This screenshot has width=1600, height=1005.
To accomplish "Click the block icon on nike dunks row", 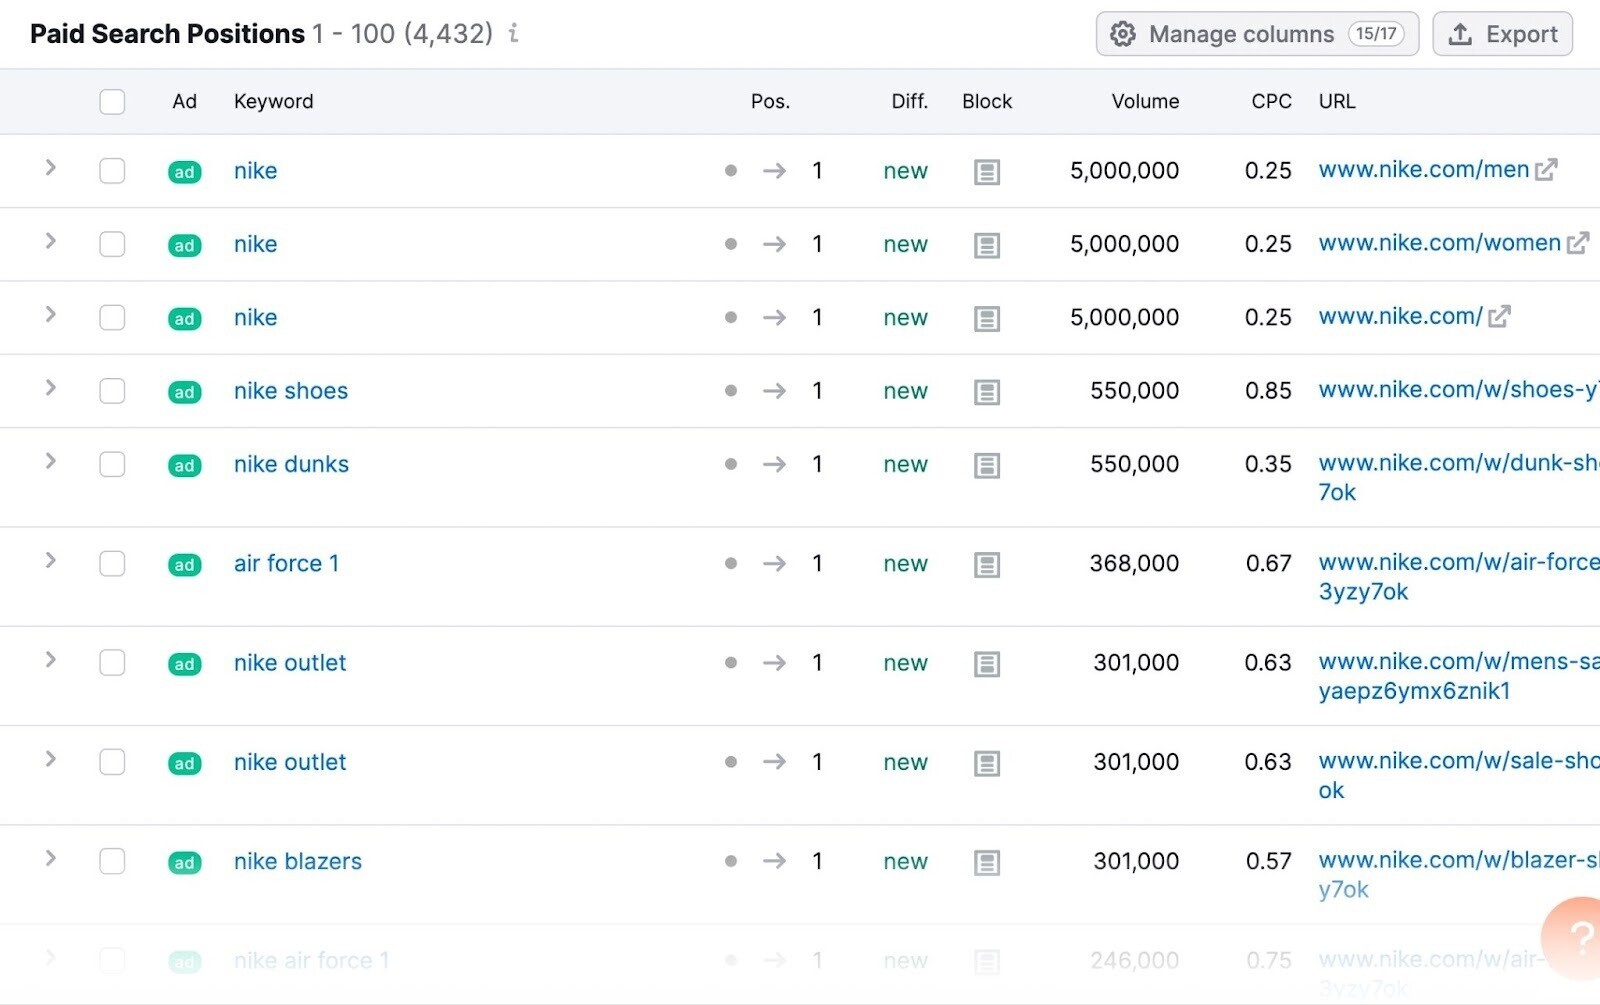I will [x=986, y=464].
